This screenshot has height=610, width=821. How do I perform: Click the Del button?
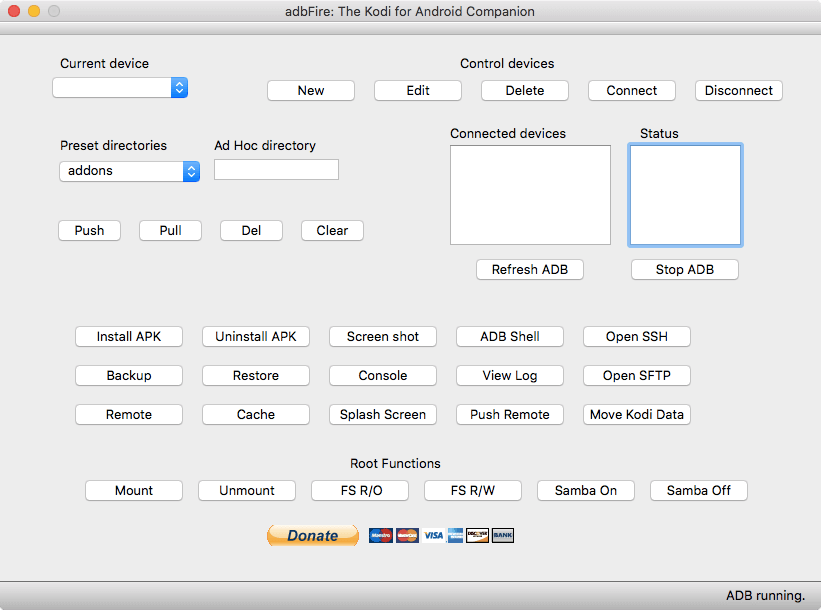[x=251, y=230]
